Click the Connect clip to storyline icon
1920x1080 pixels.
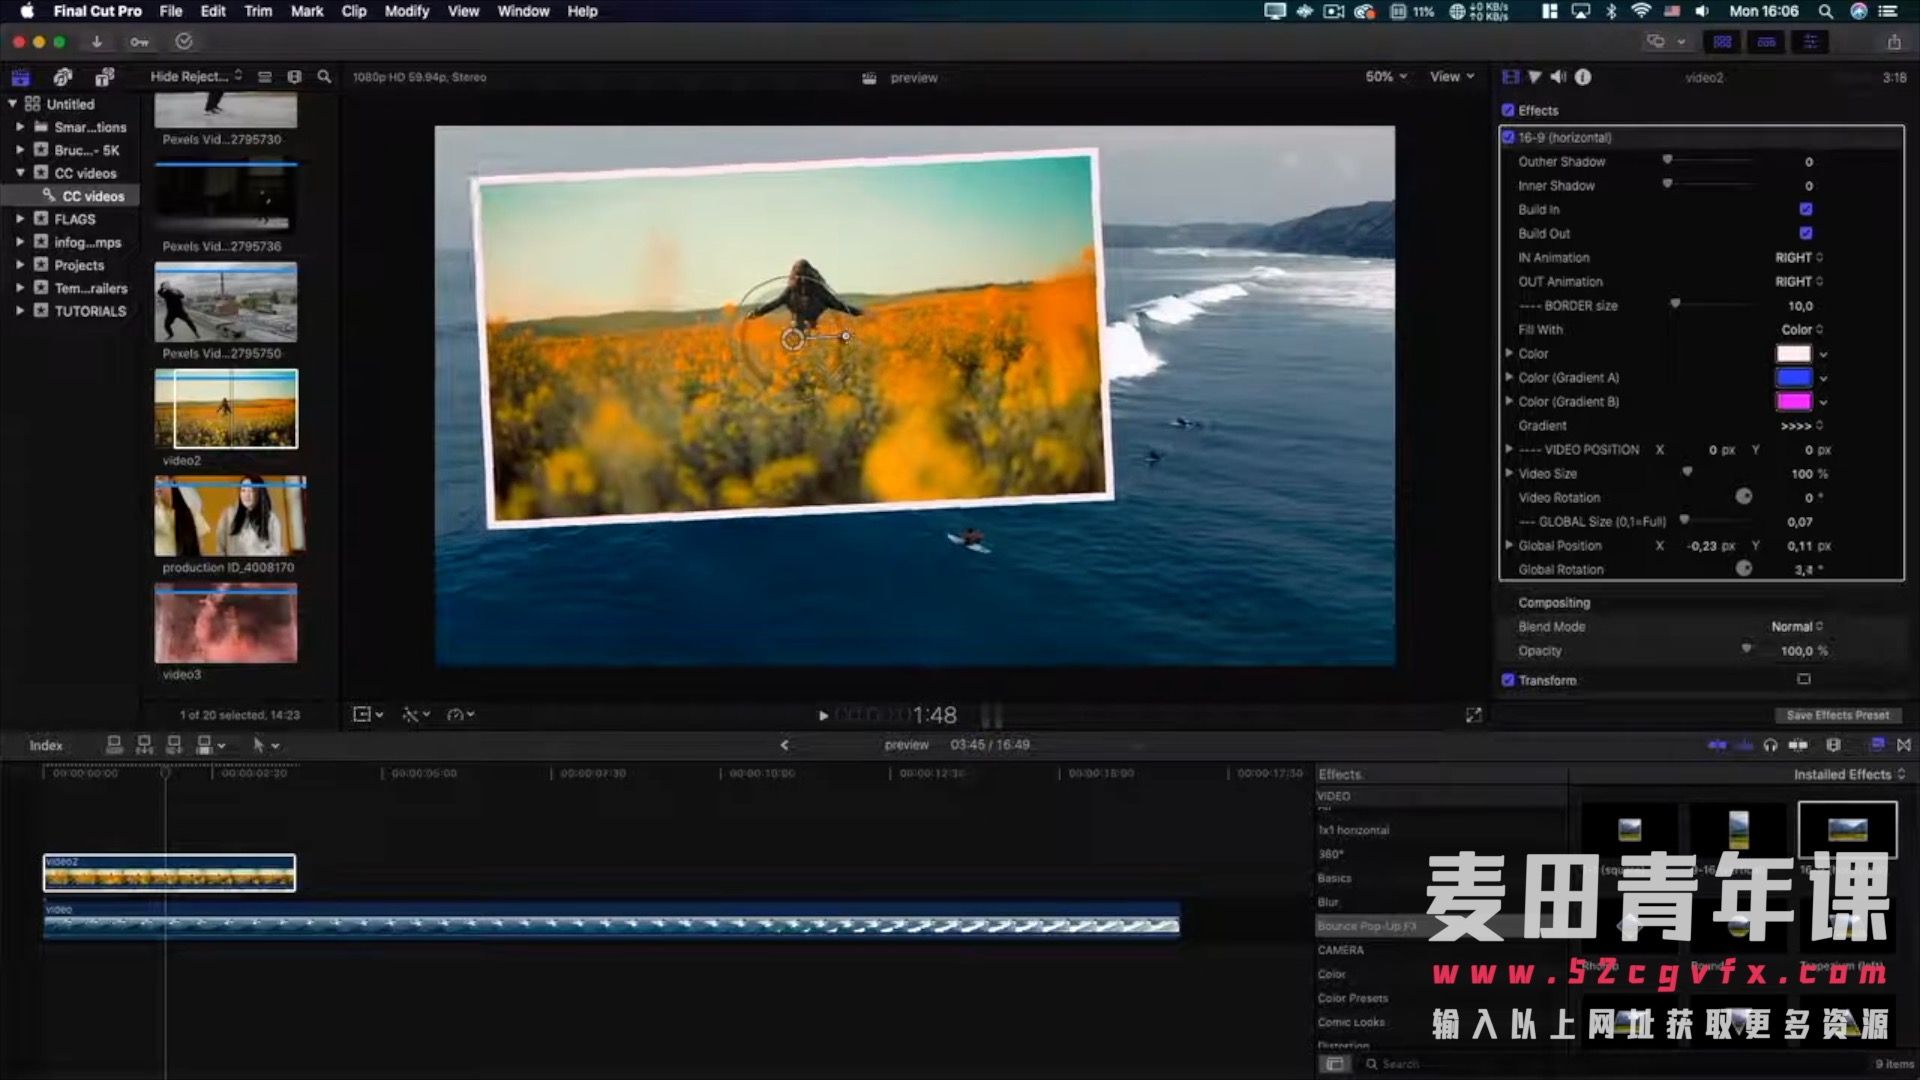tap(114, 745)
